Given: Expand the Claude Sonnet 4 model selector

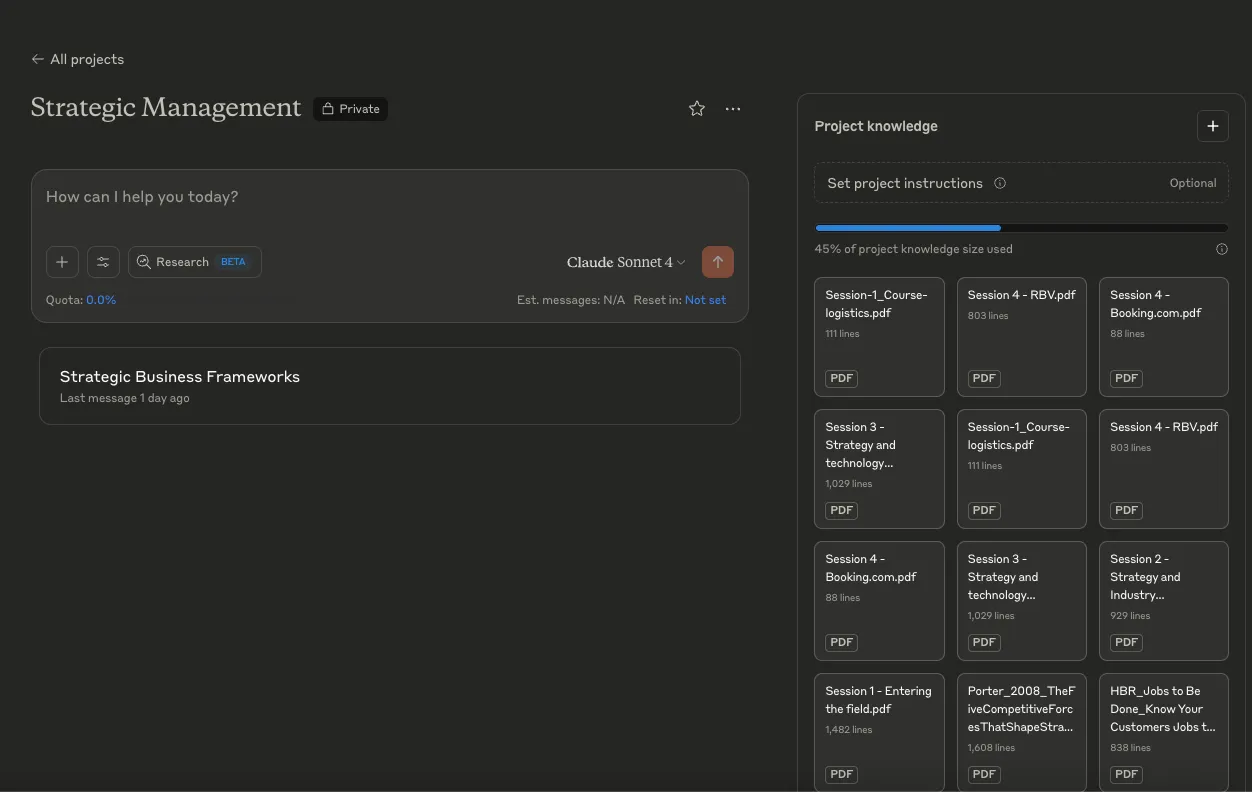Looking at the screenshot, I should [x=626, y=262].
